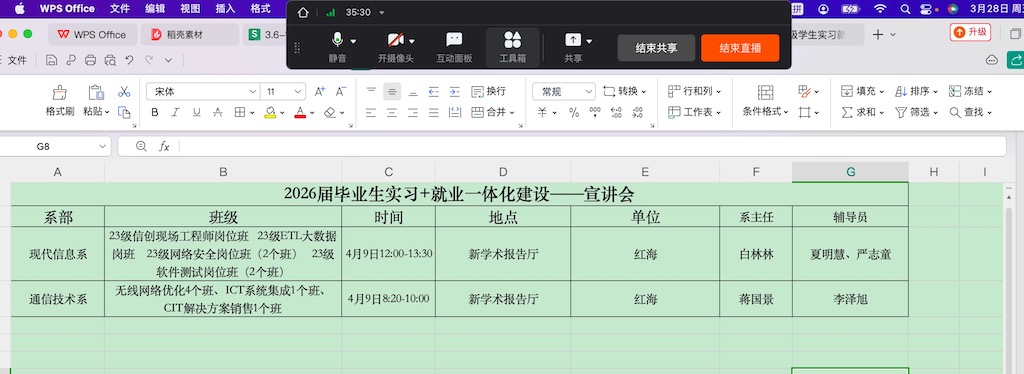The width and height of the screenshot is (1024, 374).
Task: Click the Save icon in the quick toolbar
Action: tap(52, 60)
